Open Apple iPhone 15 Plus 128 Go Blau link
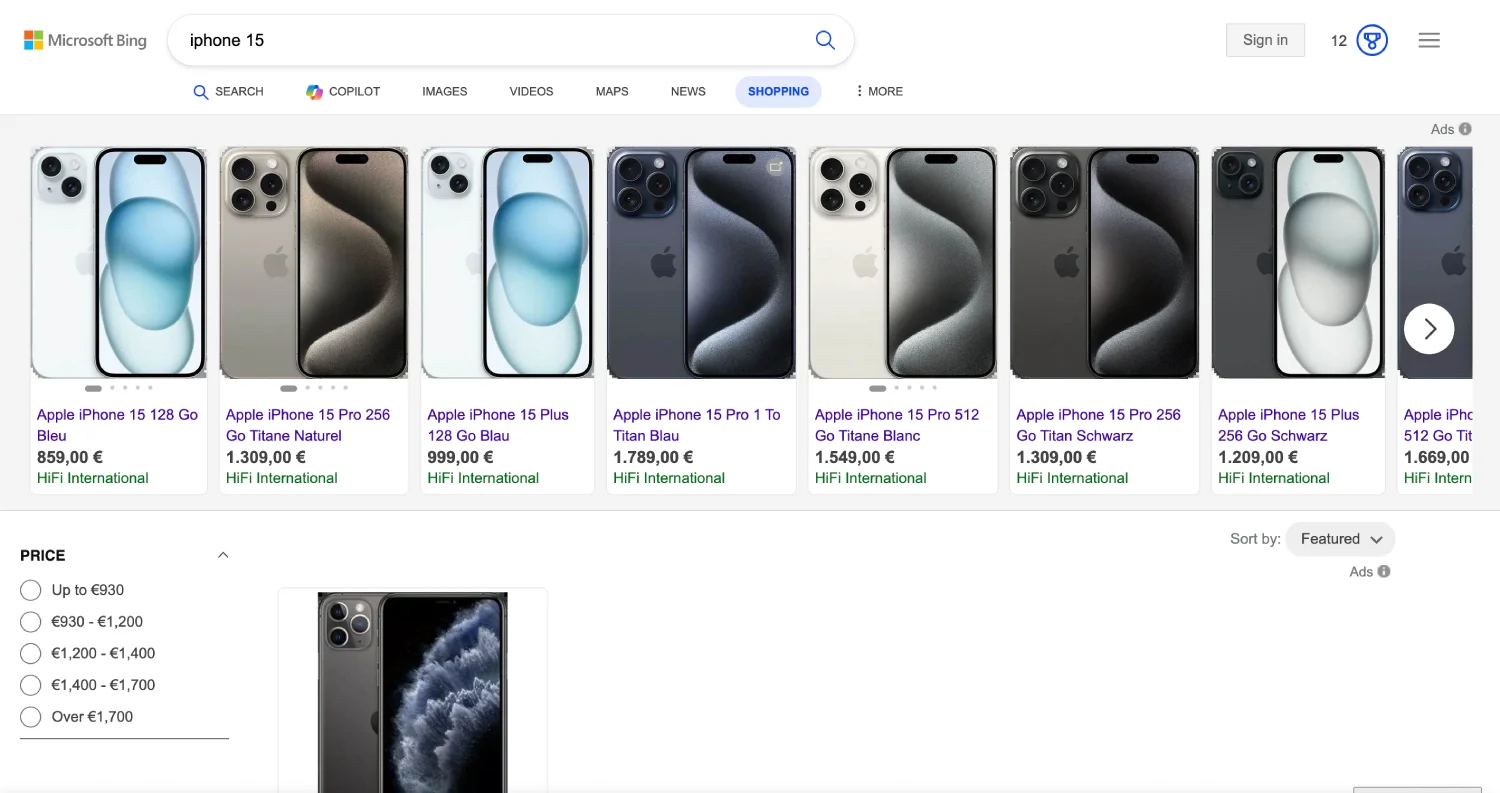The image size is (1500, 793). pos(498,425)
